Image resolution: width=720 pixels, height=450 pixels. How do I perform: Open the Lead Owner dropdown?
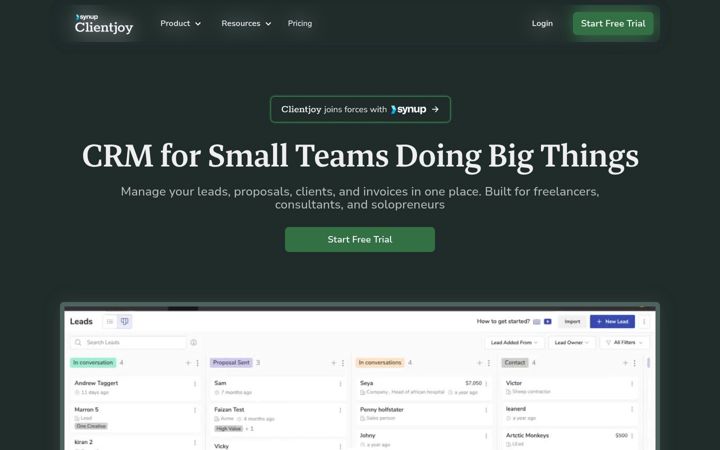click(x=572, y=343)
